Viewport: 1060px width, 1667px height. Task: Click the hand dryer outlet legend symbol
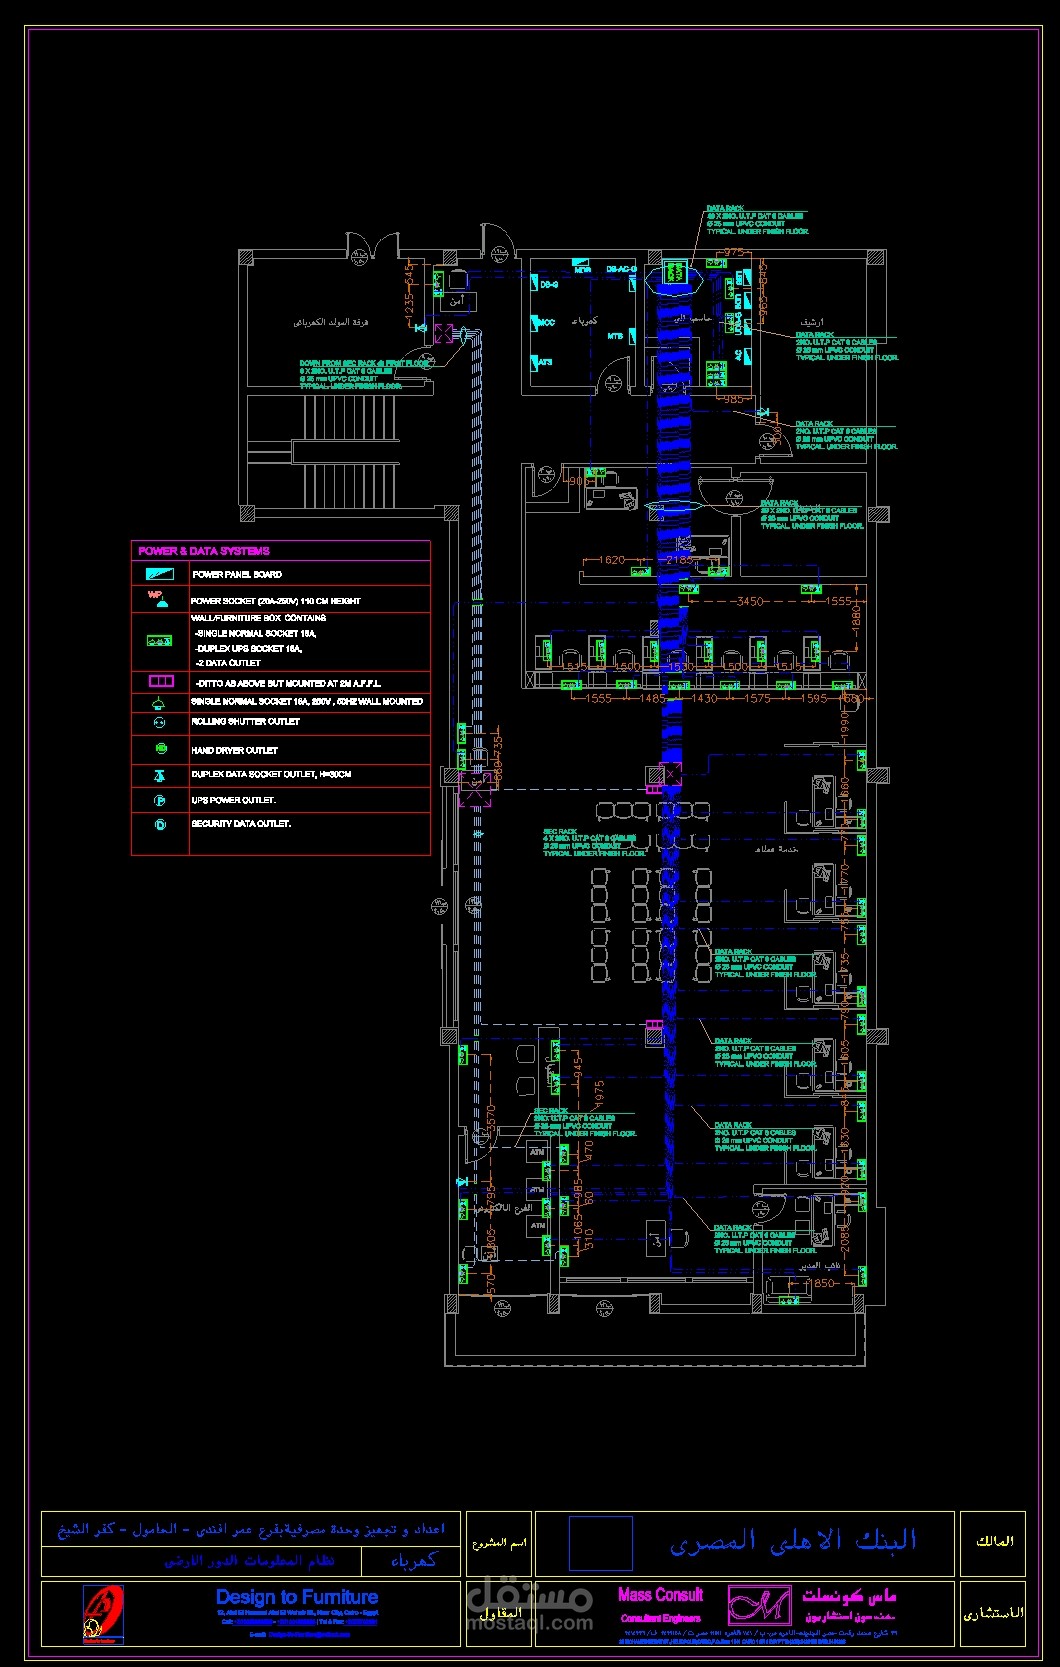click(160, 749)
